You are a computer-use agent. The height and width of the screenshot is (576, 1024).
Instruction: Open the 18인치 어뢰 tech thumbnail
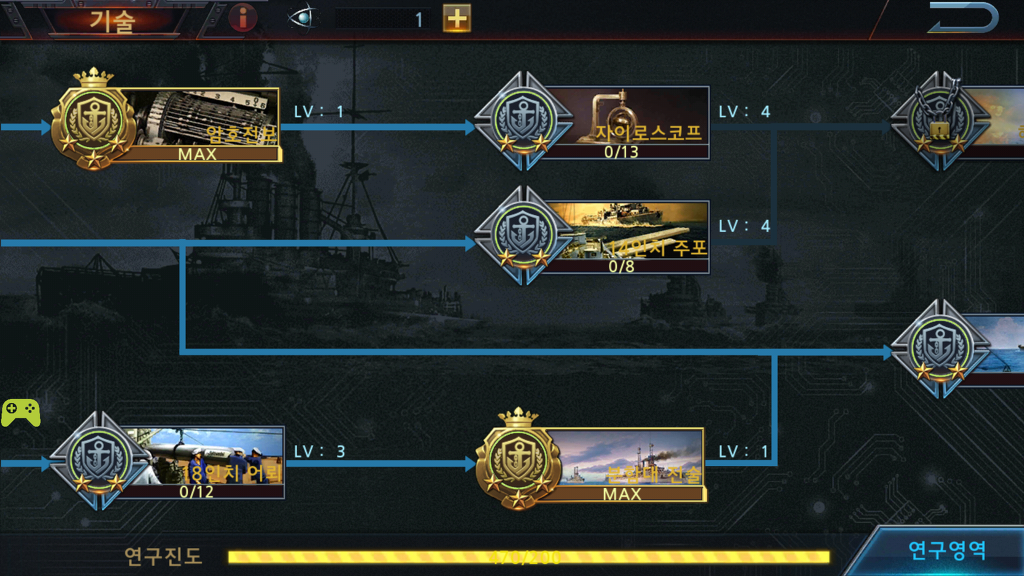coord(204,456)
